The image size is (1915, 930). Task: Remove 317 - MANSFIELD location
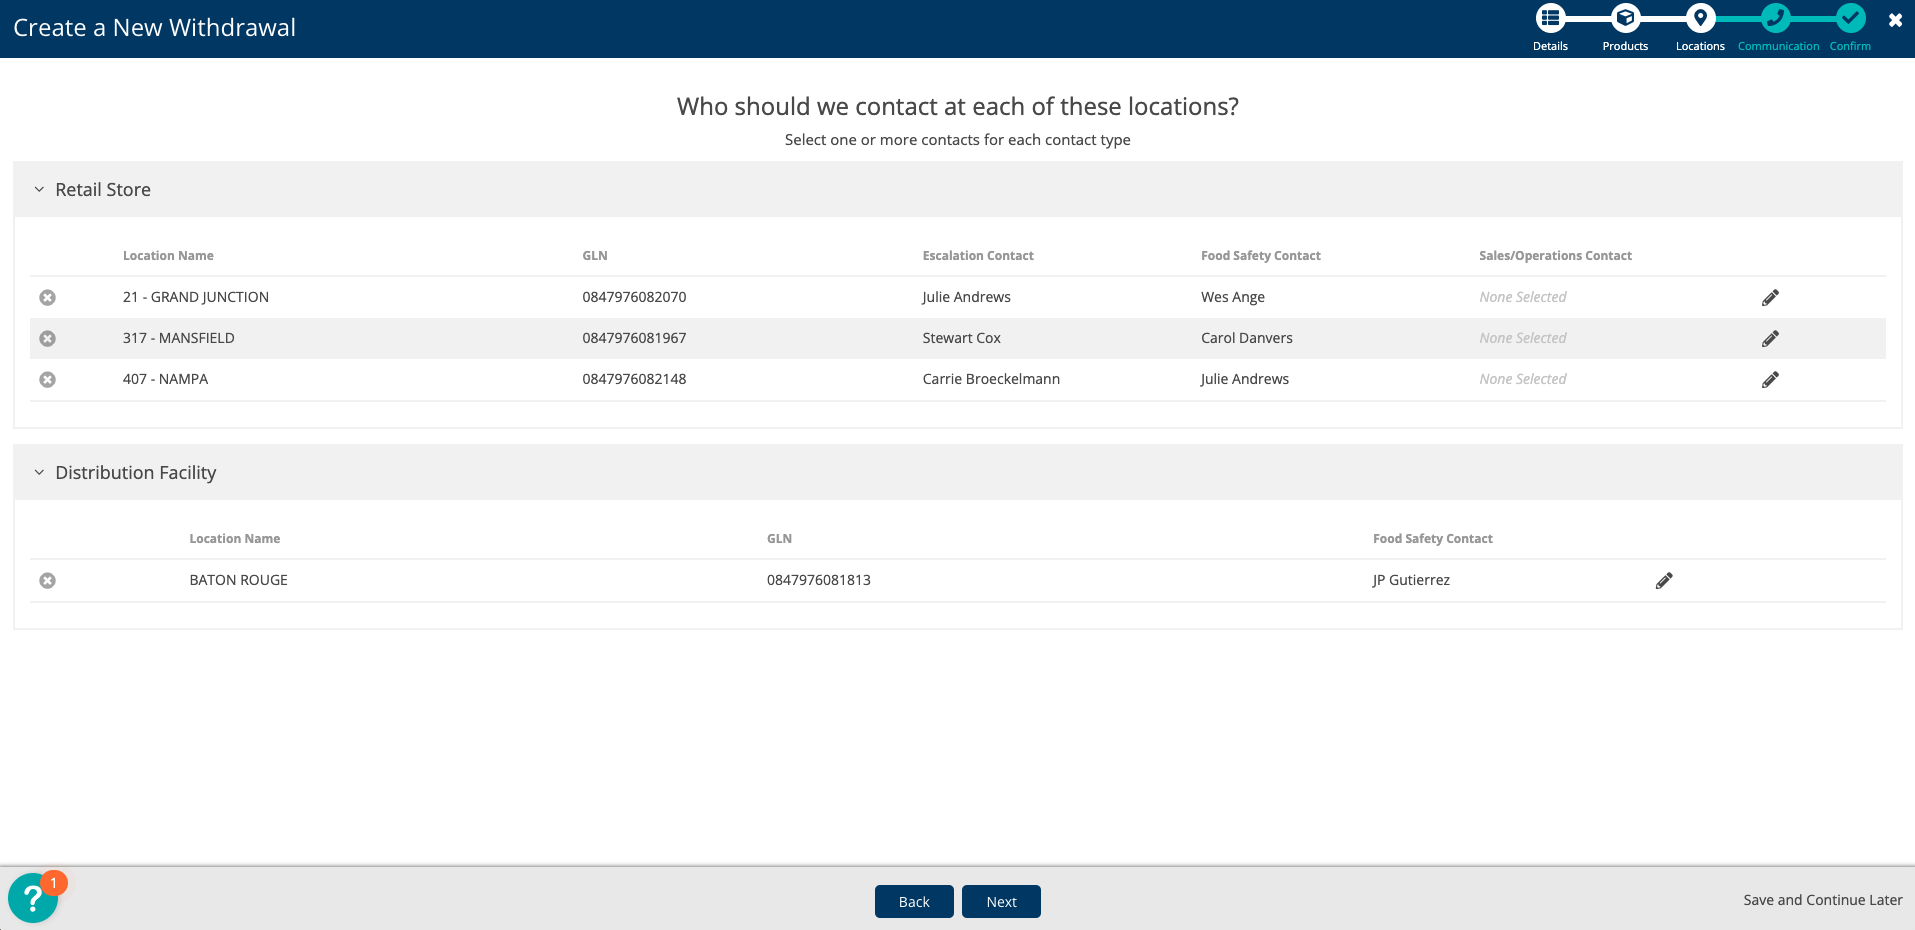click(47, 339)
